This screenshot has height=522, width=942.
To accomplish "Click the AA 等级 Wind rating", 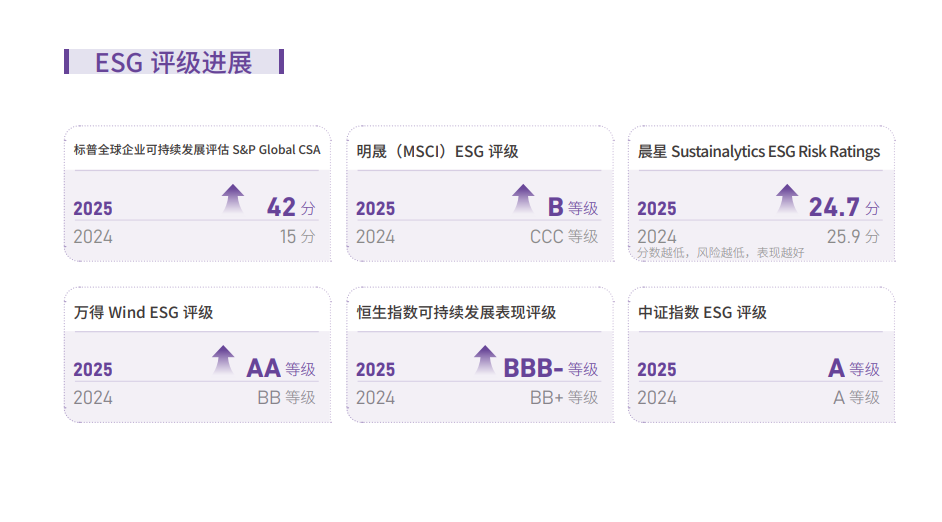I will click(280, 368).
